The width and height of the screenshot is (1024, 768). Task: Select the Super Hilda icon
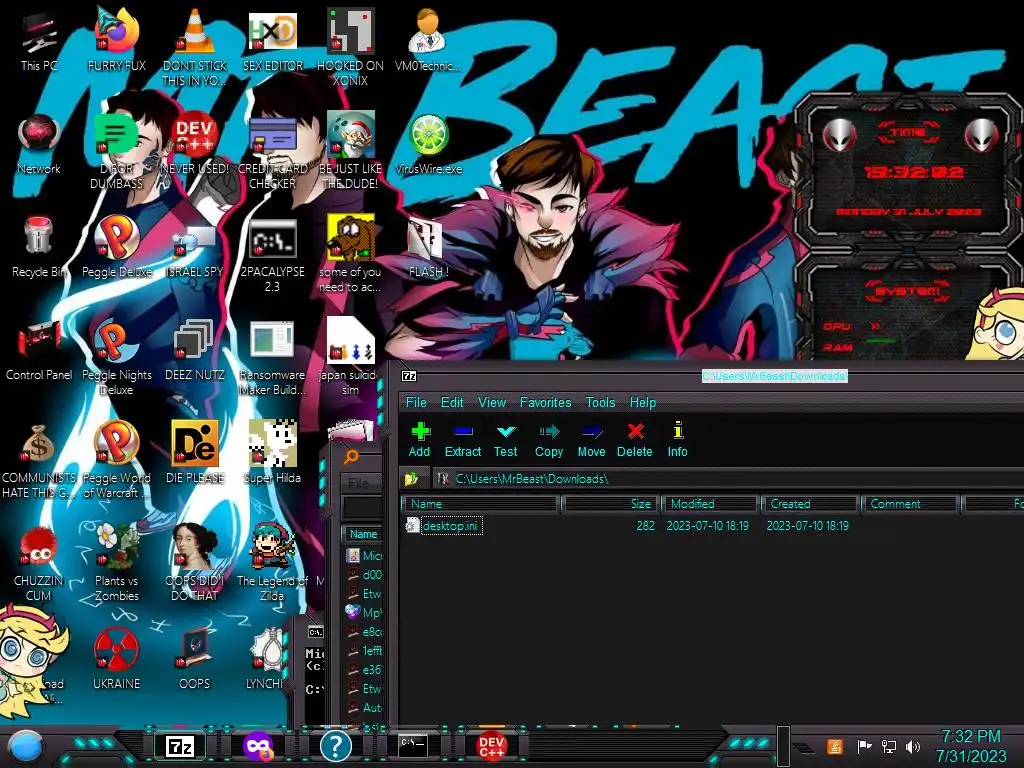pyautogui.click(x=273, y=453)
